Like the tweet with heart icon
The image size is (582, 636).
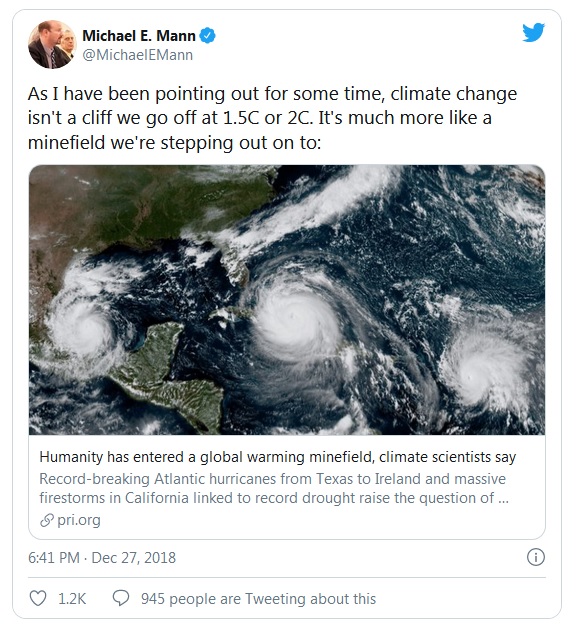(x=39, y=598)
